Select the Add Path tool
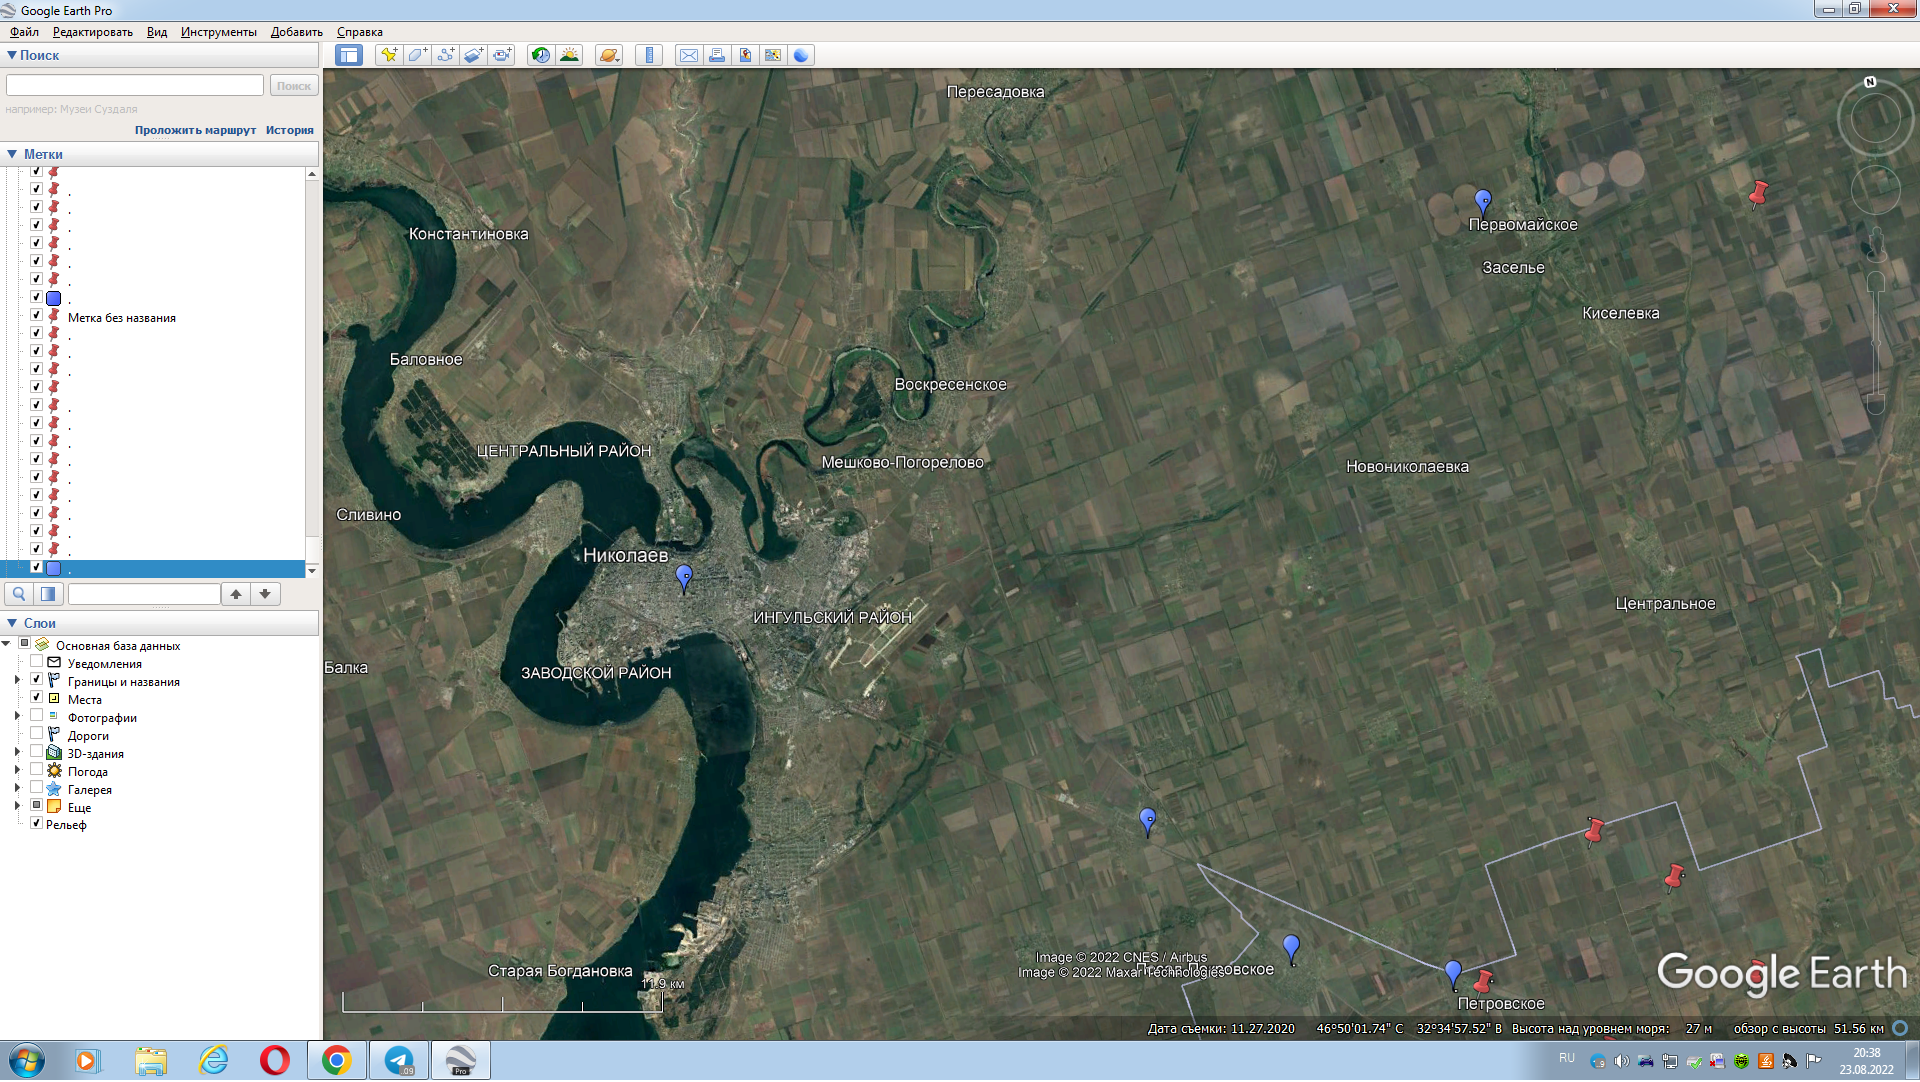This screenshot has height=1082, width=1920. (445, 56)
